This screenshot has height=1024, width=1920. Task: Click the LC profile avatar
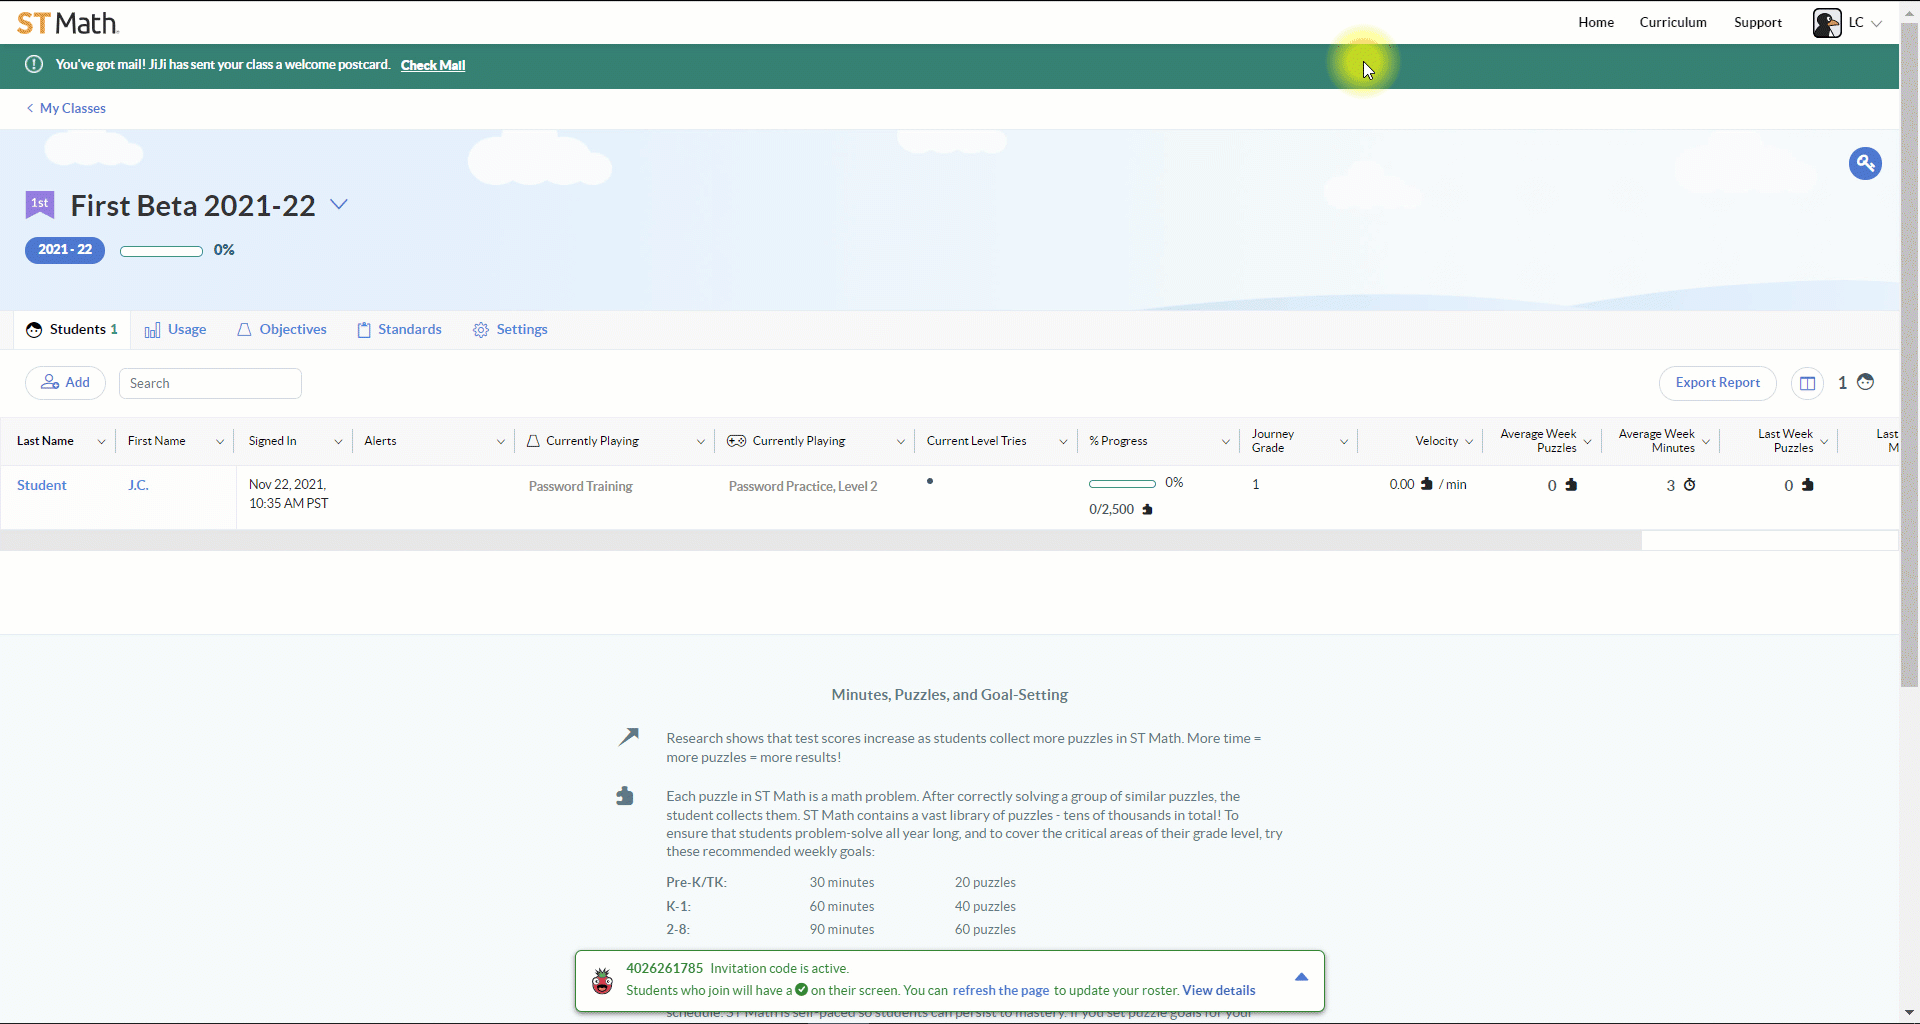click(1826, 23)
